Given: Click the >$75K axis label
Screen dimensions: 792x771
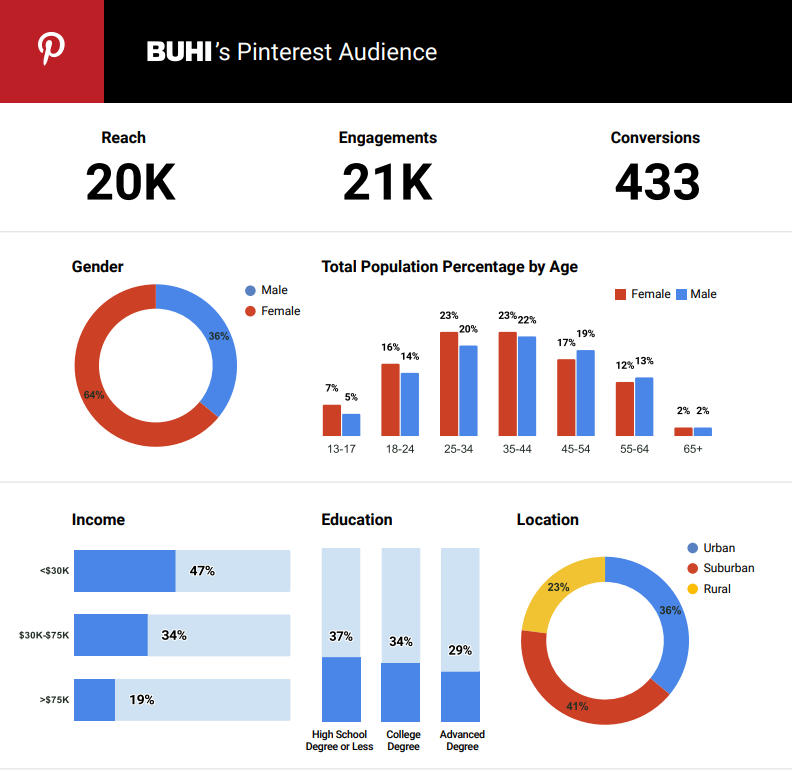Looking at the screenshot, I should click(x=55, y=700).
